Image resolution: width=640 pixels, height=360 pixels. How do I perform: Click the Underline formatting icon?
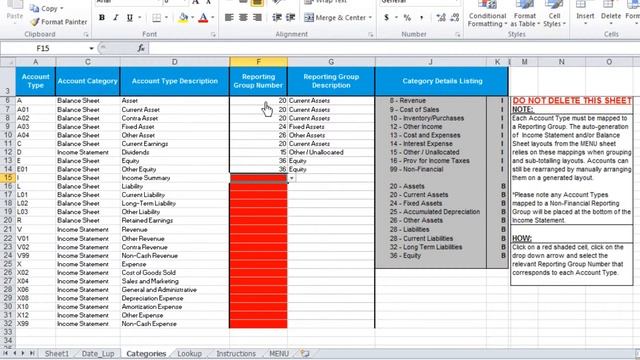coord(130,18)
